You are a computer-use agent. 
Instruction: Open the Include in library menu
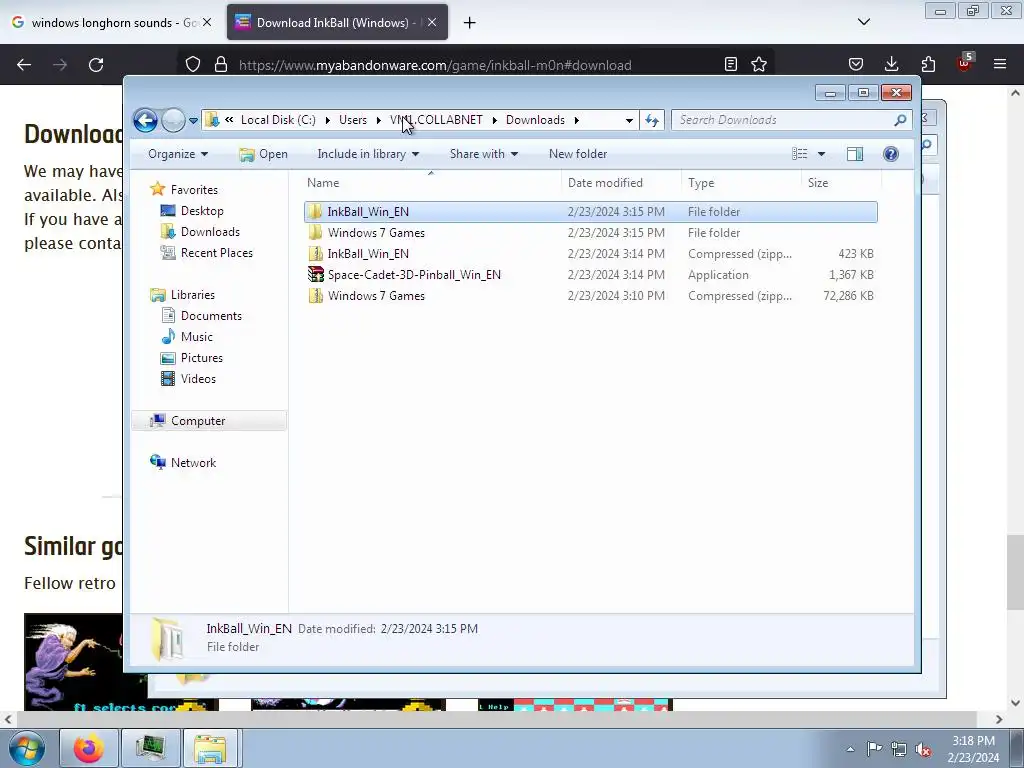coord(368,154)
